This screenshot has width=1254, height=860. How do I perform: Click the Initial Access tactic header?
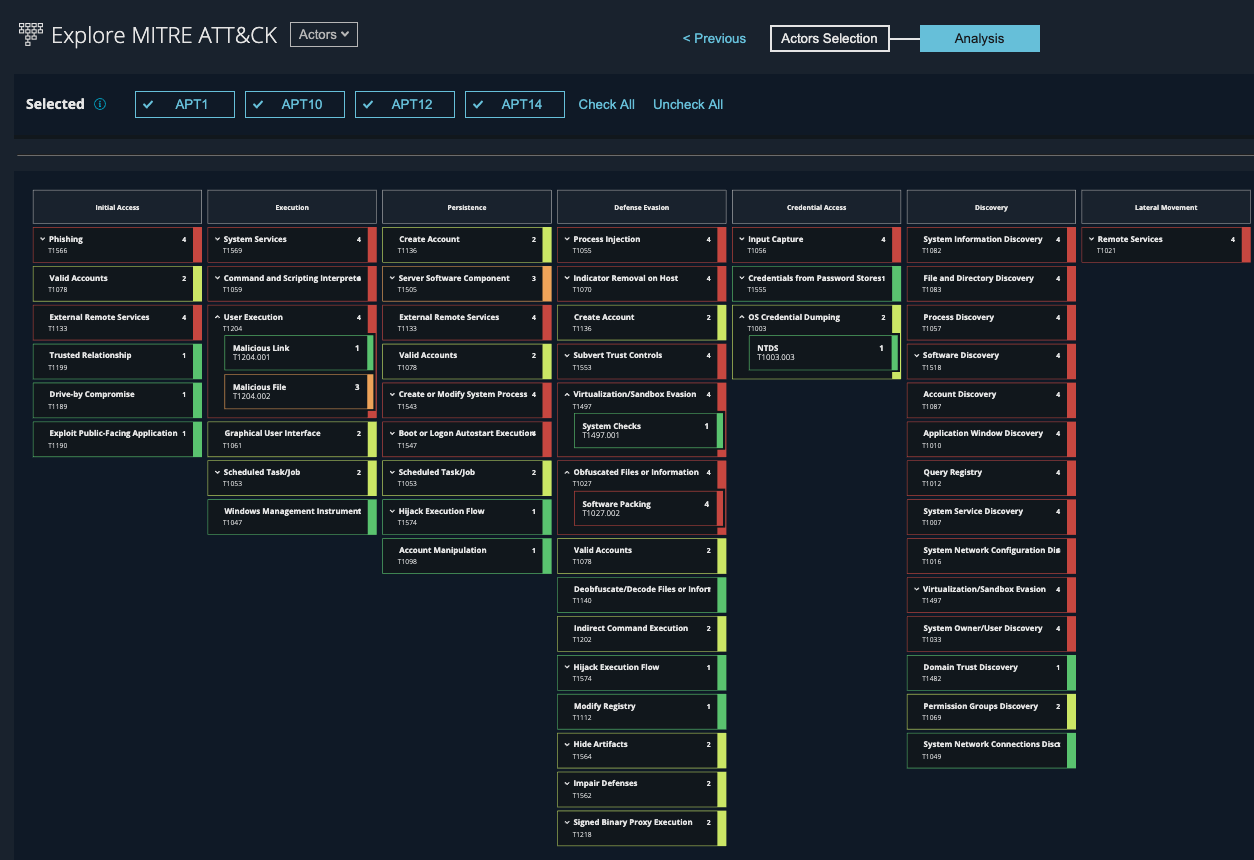[117, 207]
